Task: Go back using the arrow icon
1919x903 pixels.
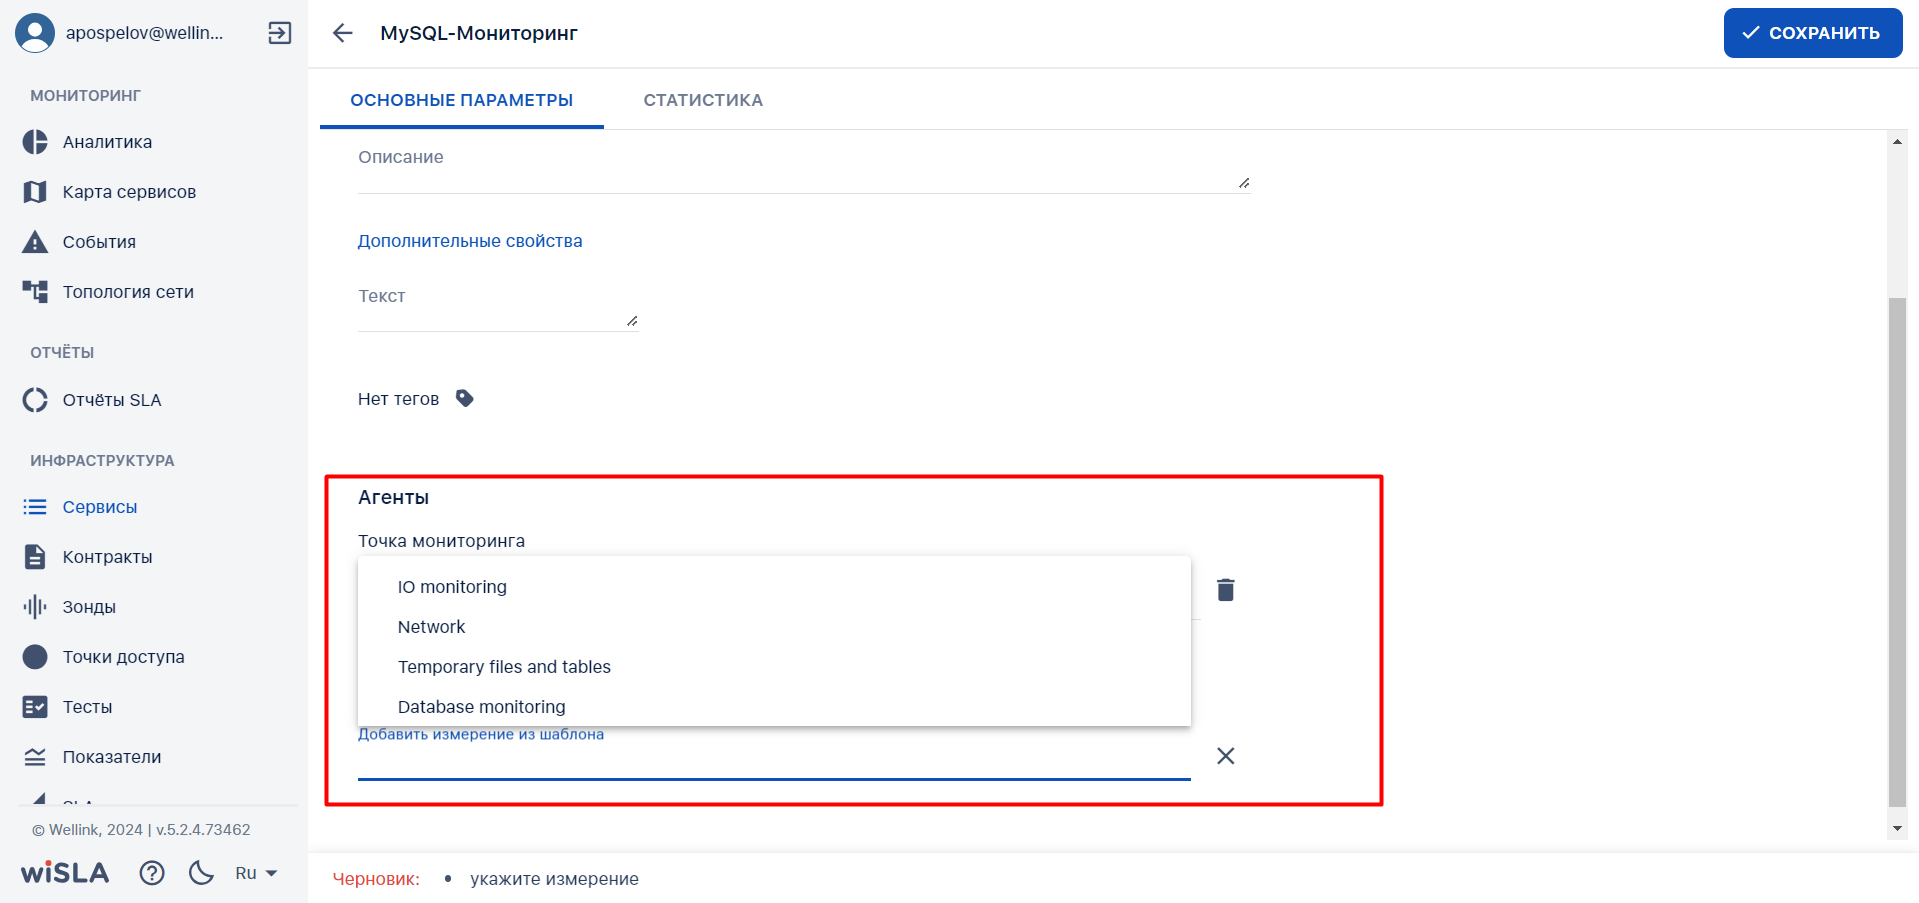Action: (343, 33)
